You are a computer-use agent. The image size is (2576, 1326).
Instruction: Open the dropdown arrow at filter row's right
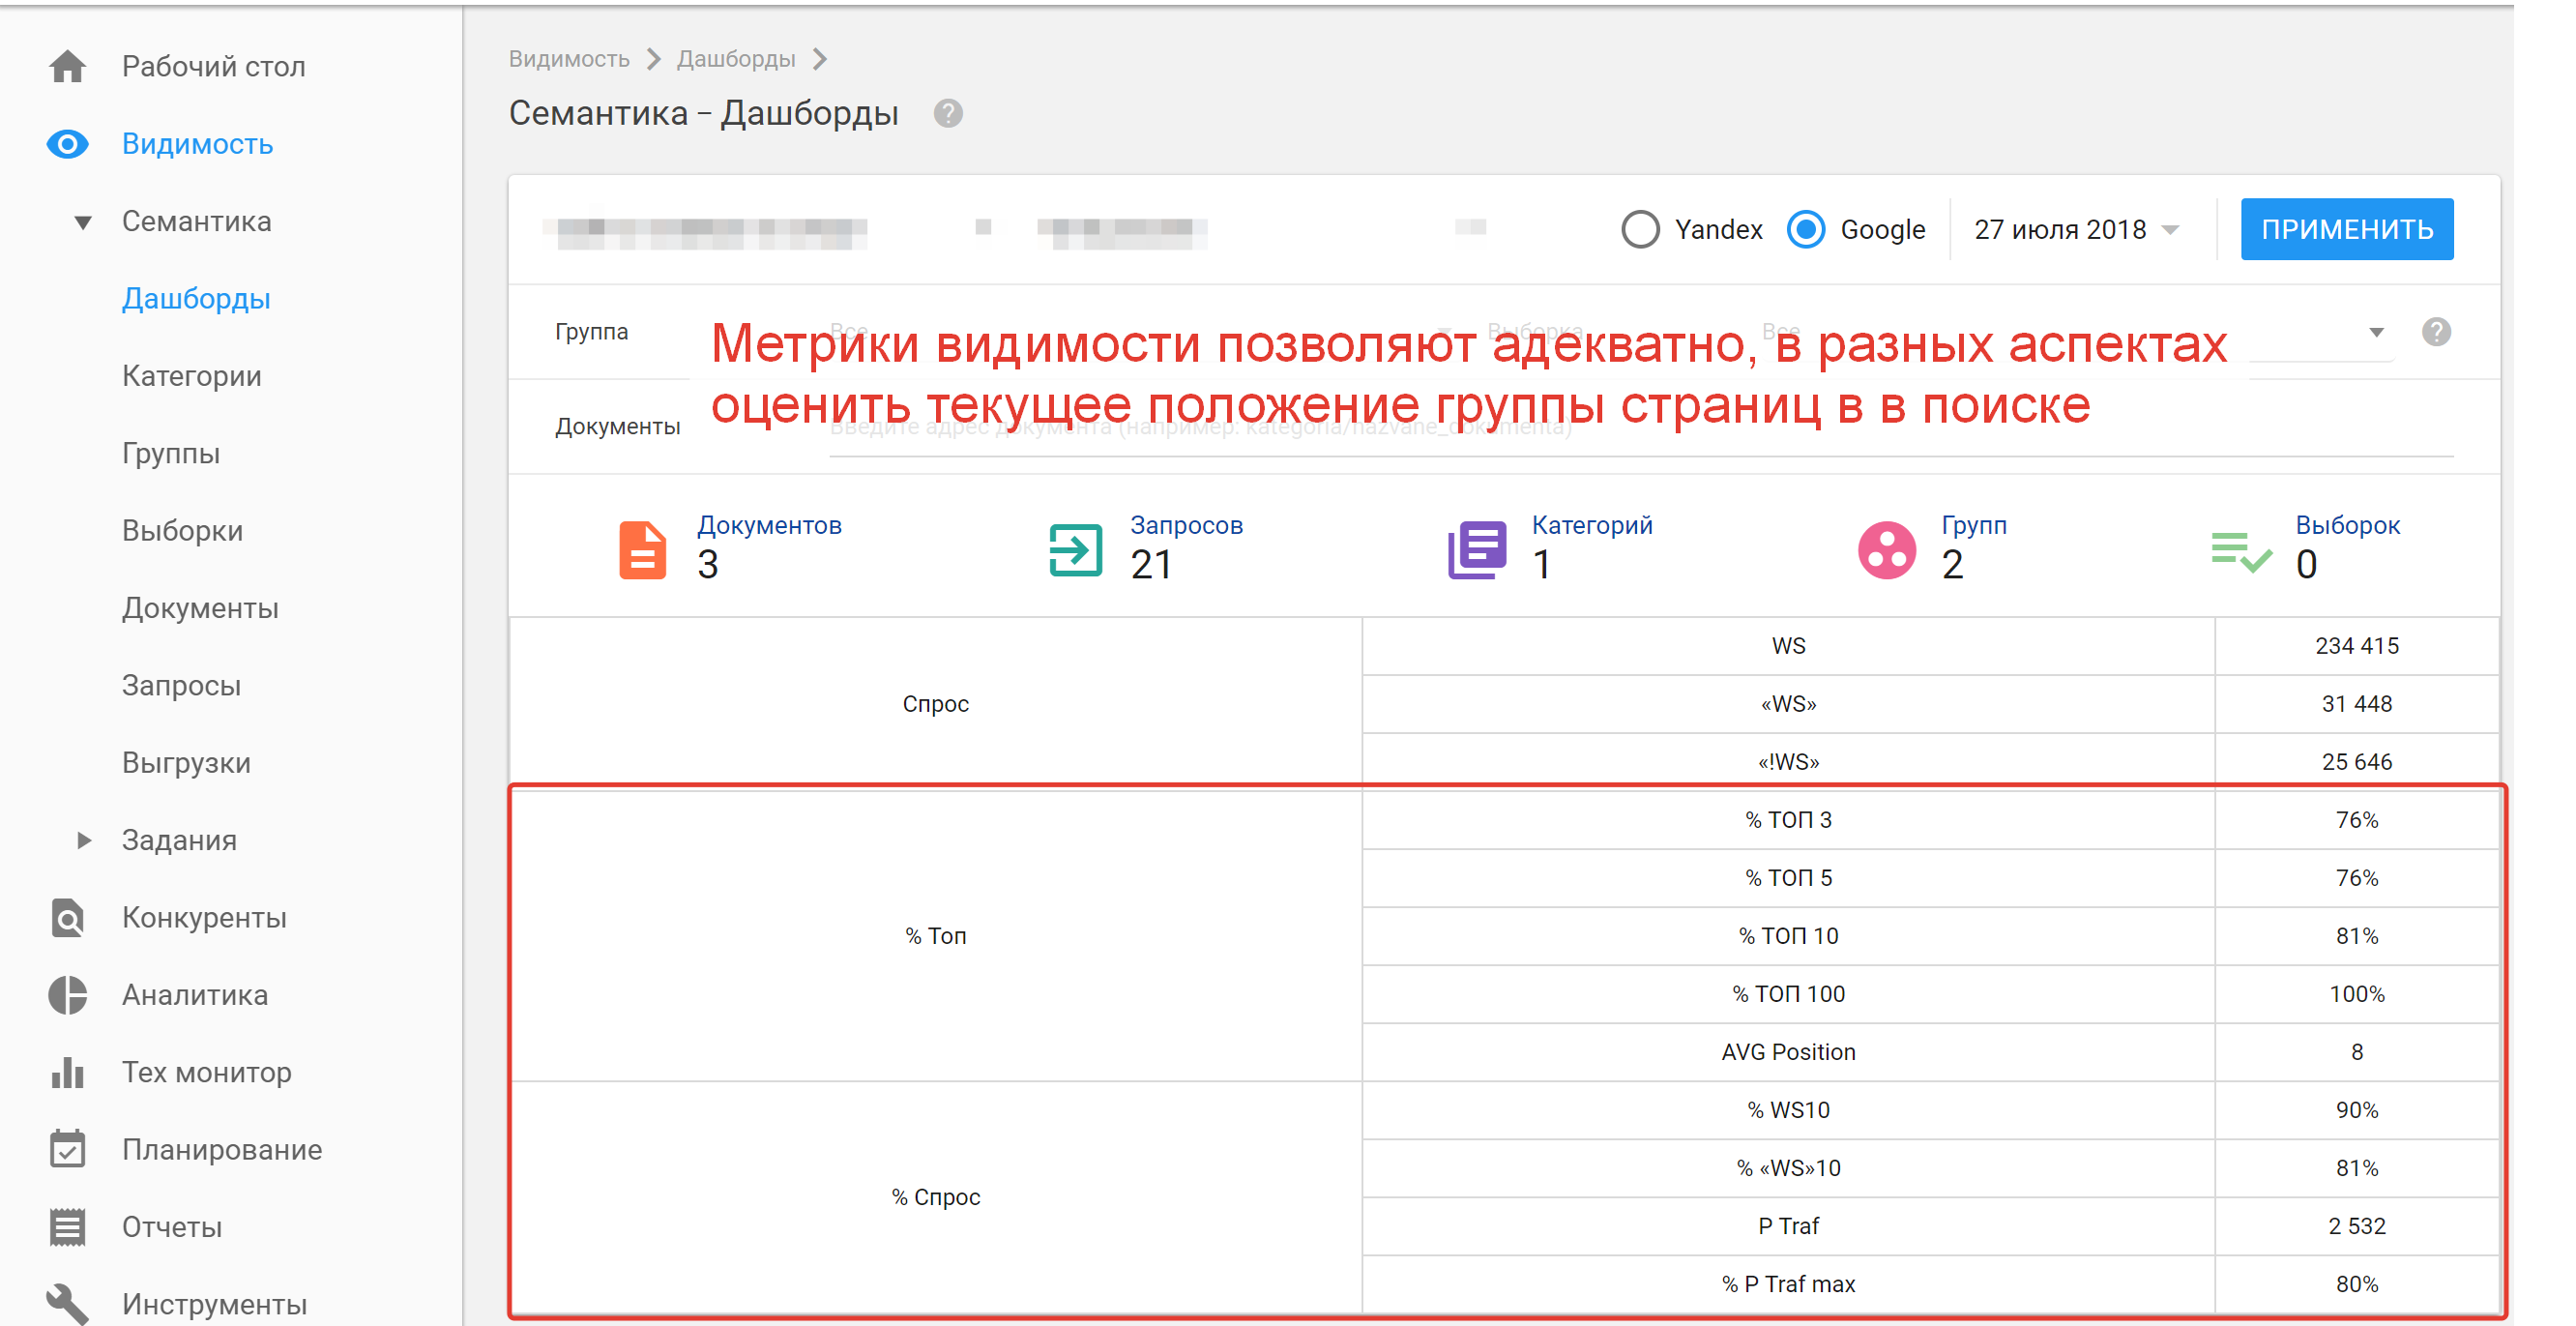click(2376, 332)
